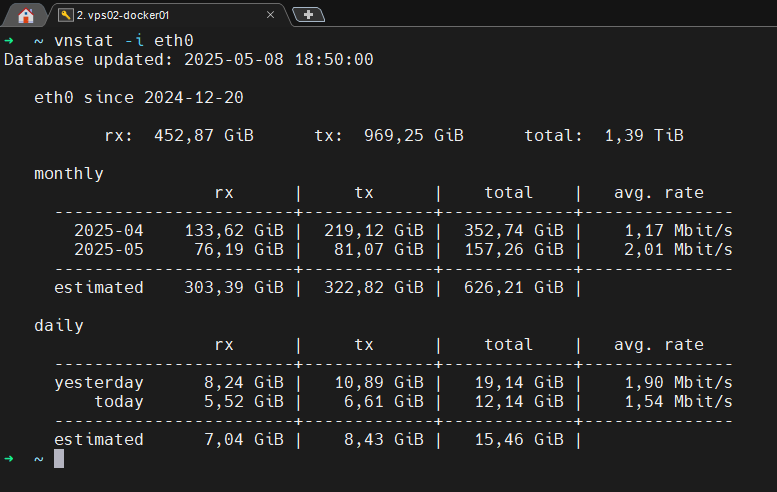Open a new tab with the plus button
777x492 pixels.
coord(308,14)
